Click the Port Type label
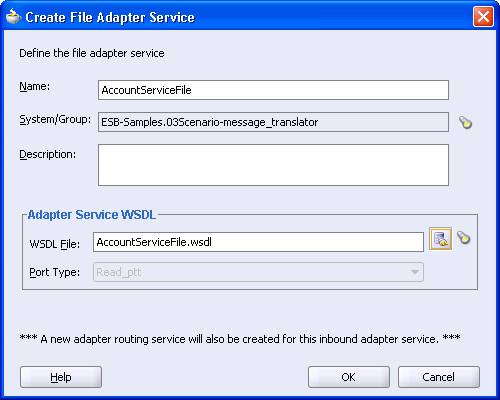The image size is (500, 400). click(x=55, y=272)
